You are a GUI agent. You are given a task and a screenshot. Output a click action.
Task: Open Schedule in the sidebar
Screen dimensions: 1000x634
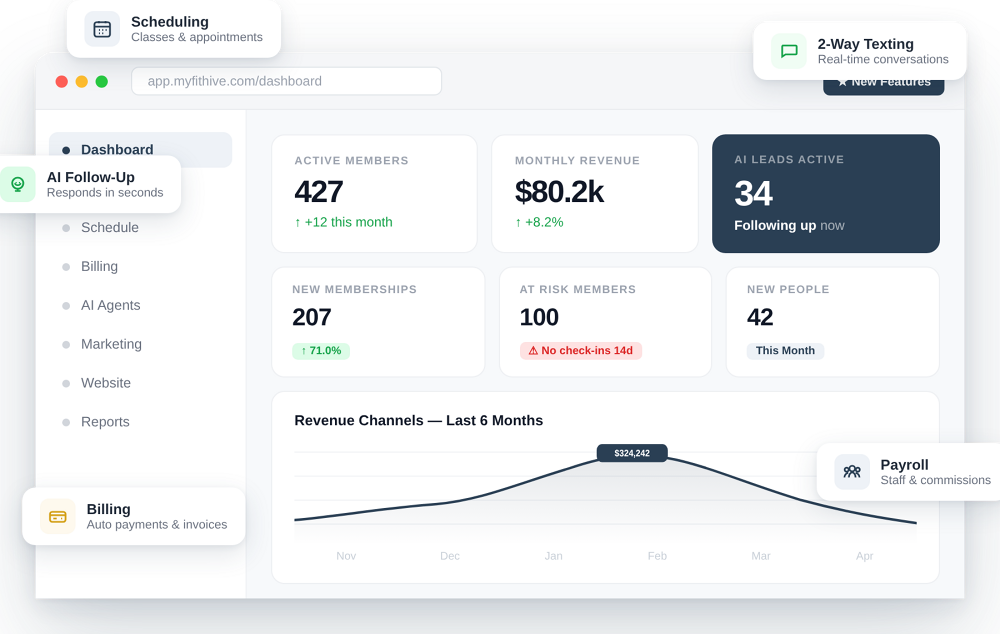click(x=109, y=228)
